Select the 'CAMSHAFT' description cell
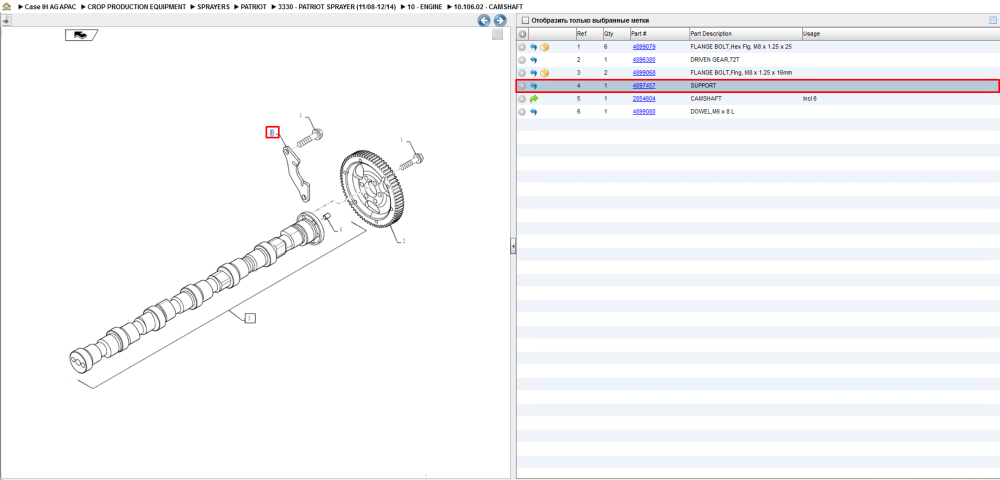The width and height of the screenshot is (1000, 480). click(705, 99)
